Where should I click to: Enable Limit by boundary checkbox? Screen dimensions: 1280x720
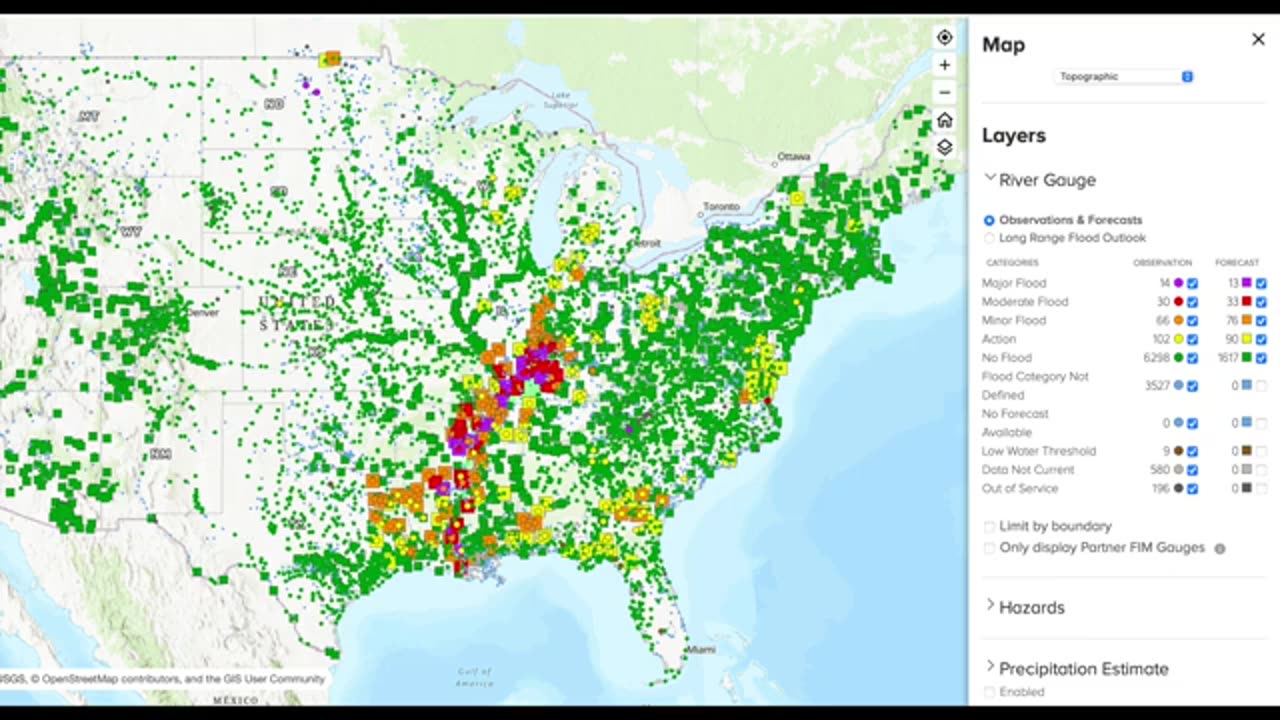coord(989,526)
